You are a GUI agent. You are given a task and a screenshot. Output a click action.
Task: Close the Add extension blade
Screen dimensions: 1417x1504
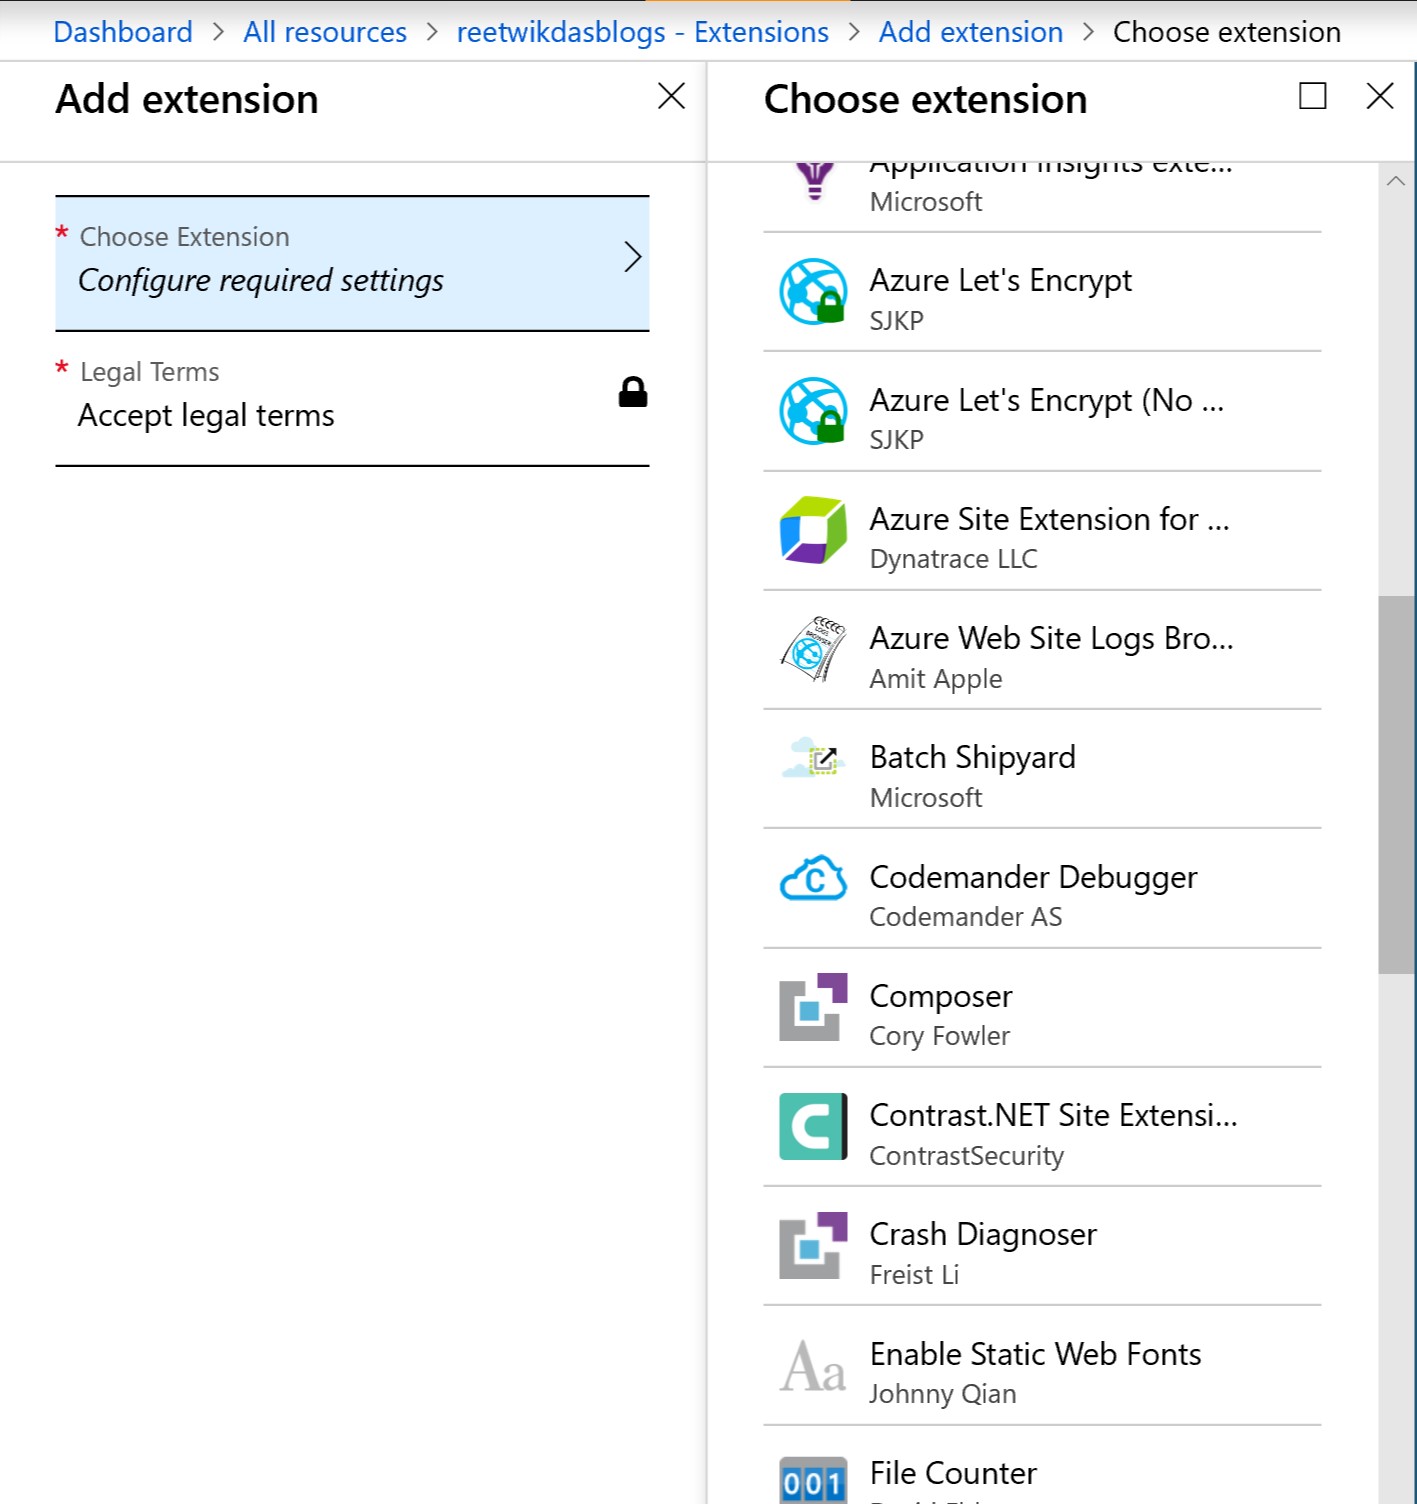coord(671,96)
